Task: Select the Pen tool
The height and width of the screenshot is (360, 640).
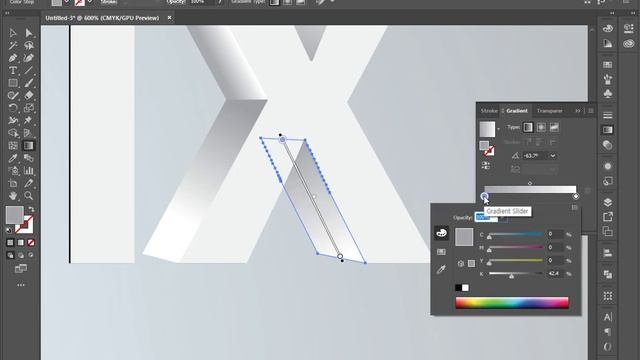Action: pos(13,58)
